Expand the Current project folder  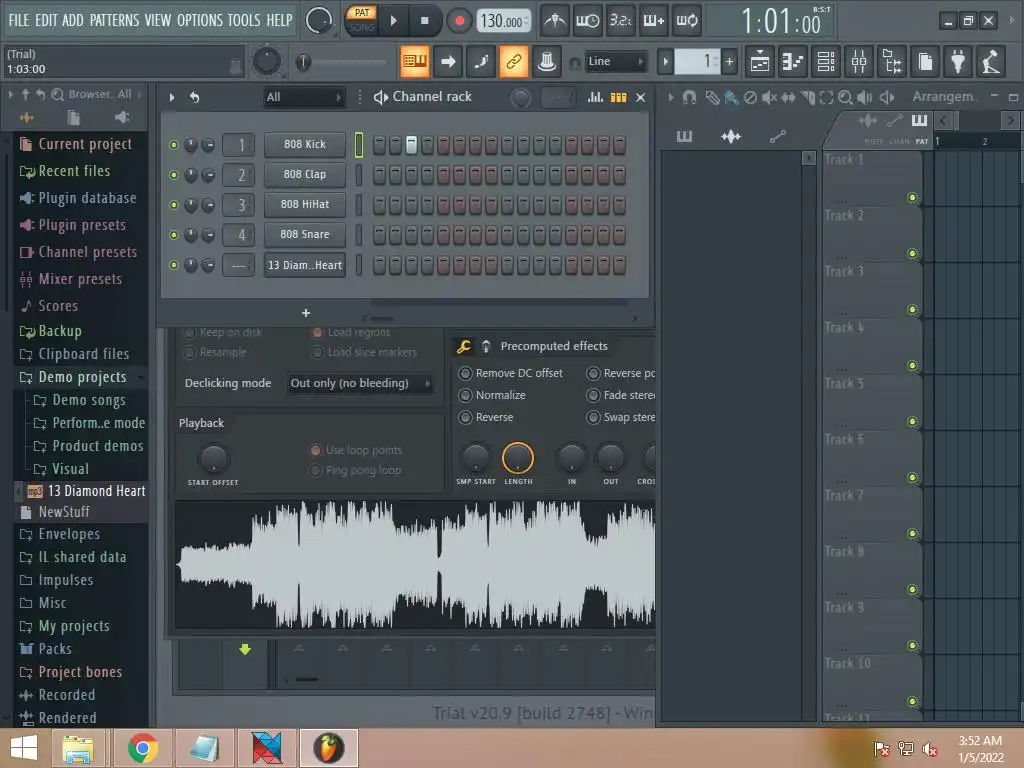(85, 144)
